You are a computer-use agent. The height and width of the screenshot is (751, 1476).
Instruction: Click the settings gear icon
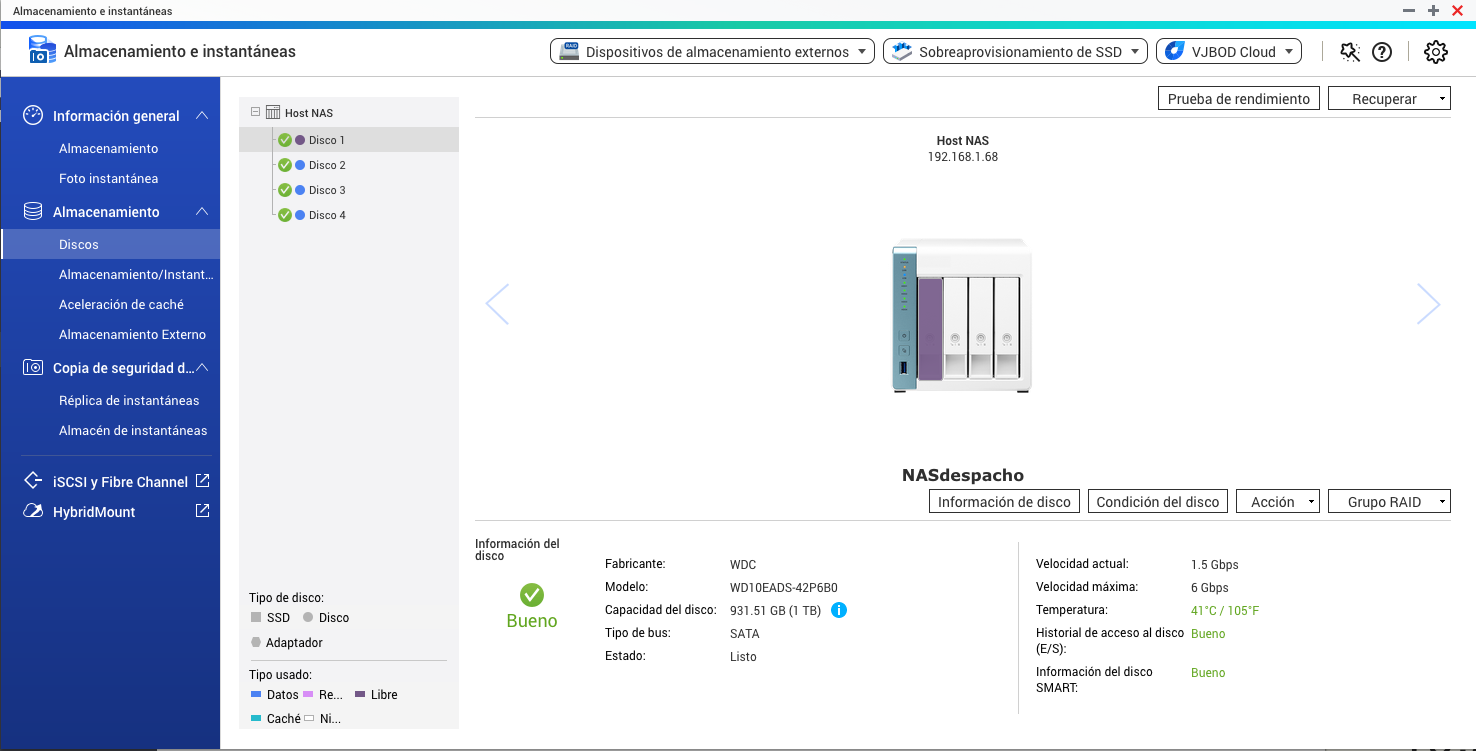(x=1435, y=52)
